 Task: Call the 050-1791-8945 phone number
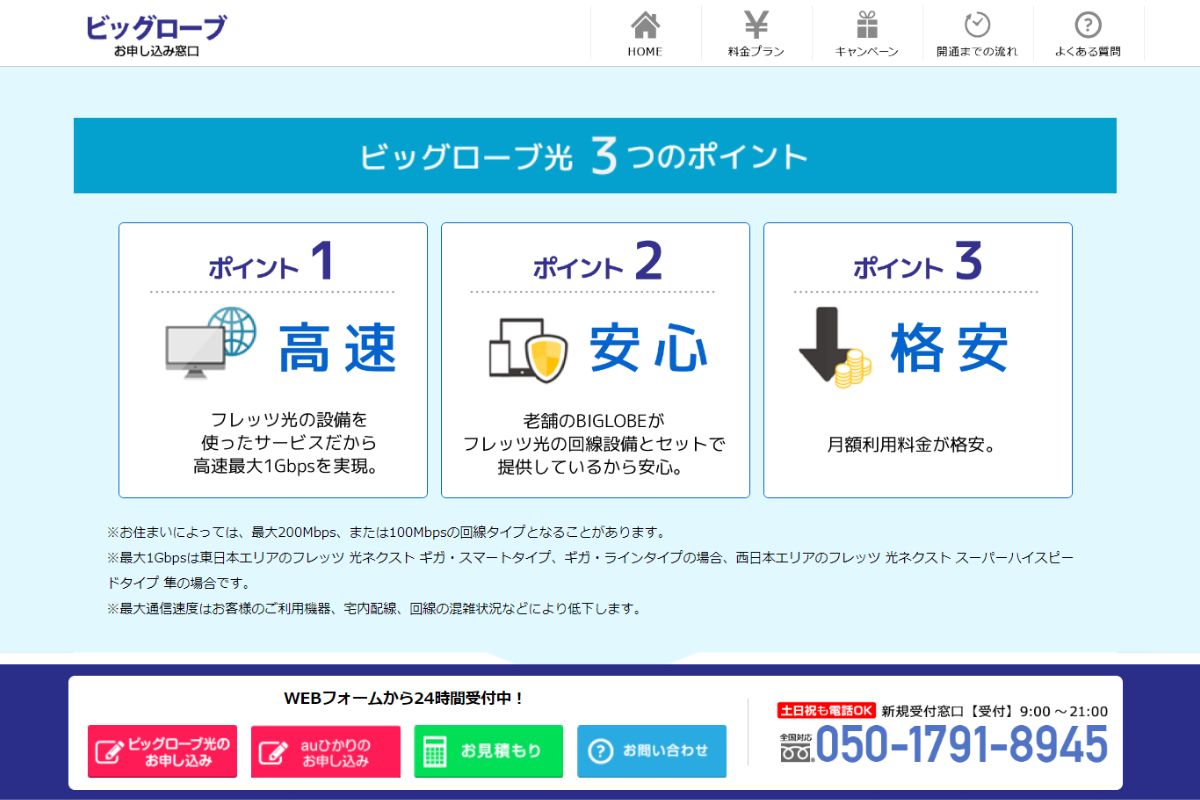[x=961, y=745]
